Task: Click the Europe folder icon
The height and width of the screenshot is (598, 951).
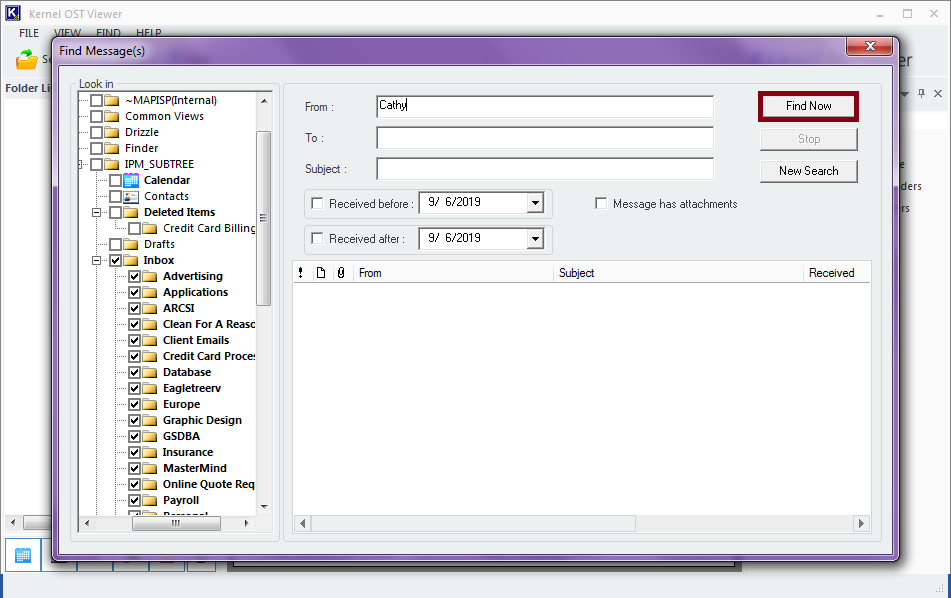Action: pos(150,405)
